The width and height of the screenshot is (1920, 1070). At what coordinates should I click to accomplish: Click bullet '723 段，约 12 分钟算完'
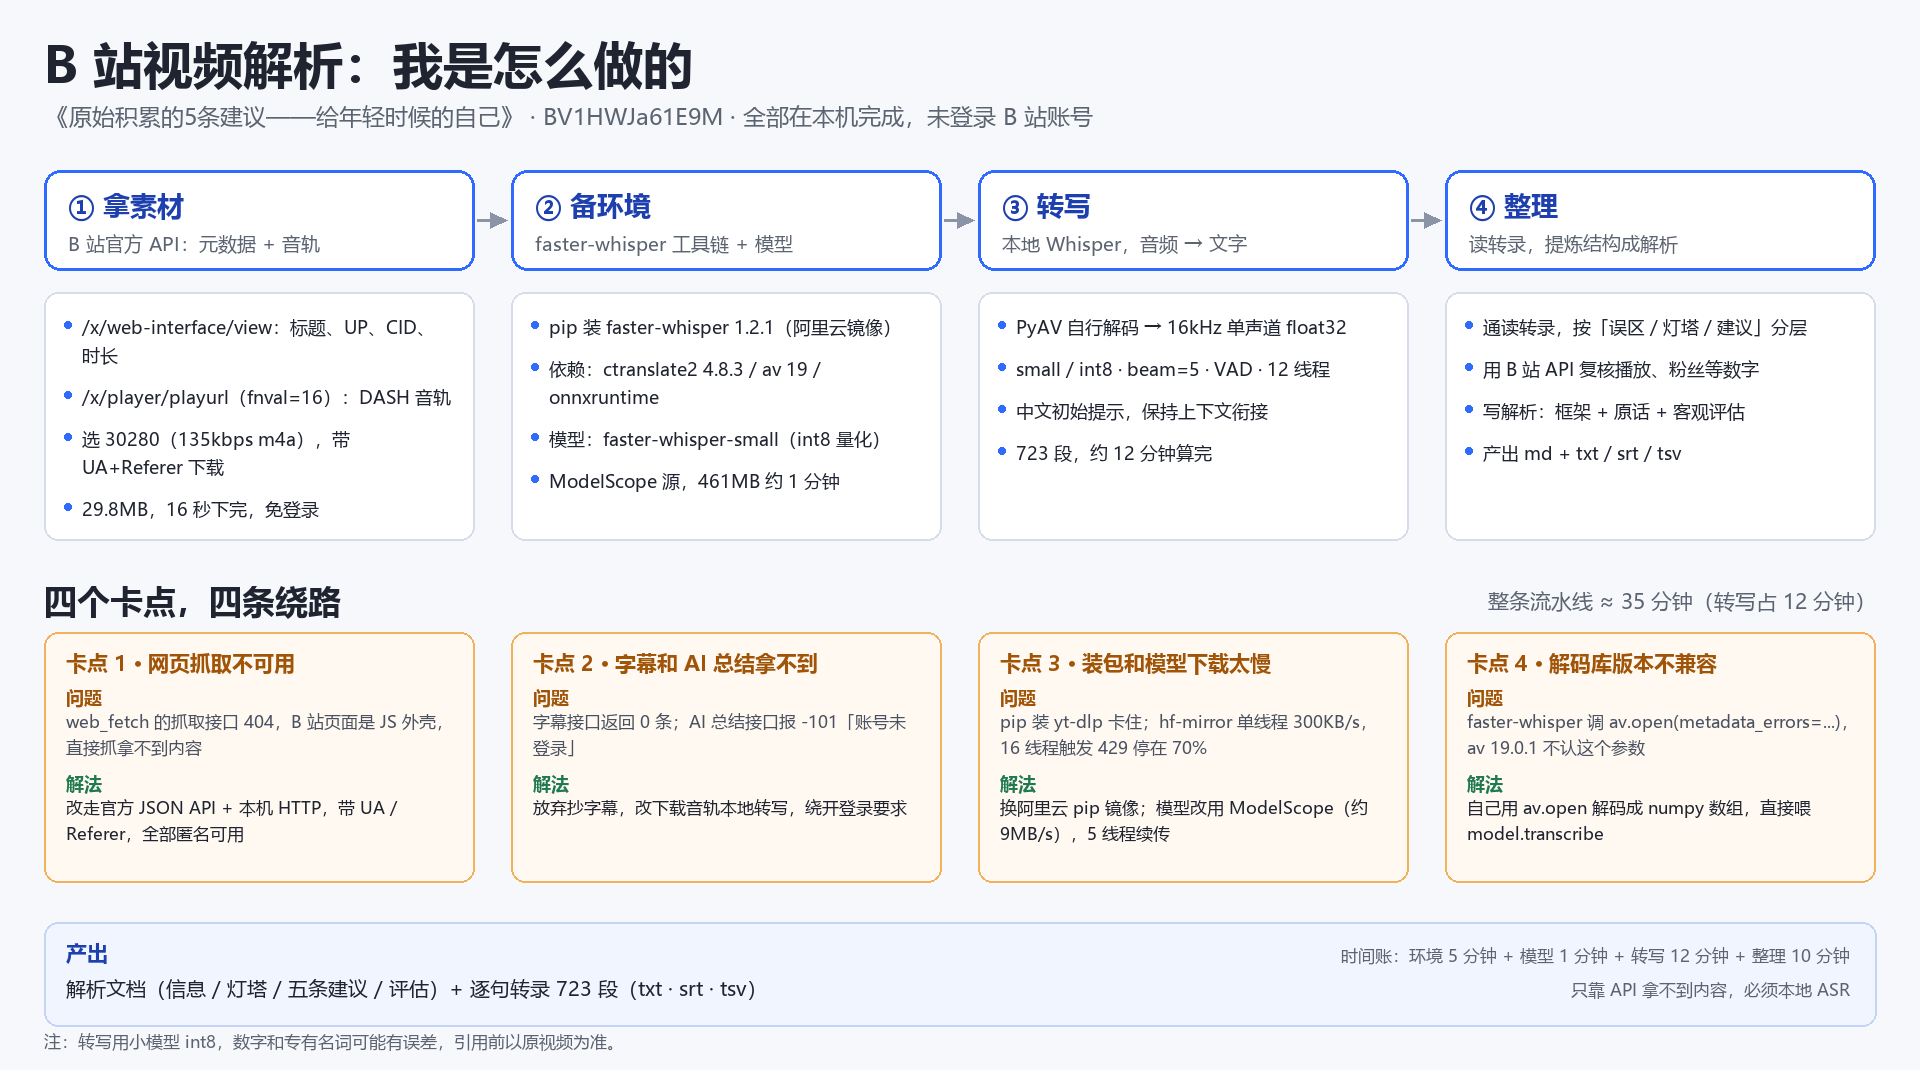(x=1106, y=453)
